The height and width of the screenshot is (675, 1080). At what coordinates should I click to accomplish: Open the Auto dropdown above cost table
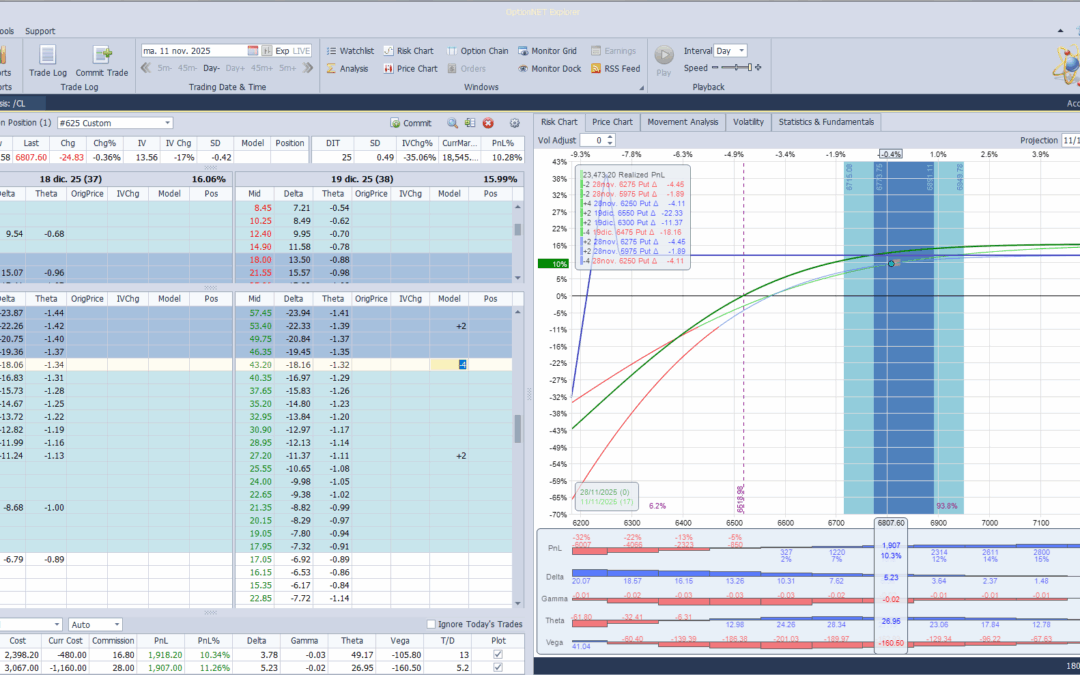[x=116, y=625]
